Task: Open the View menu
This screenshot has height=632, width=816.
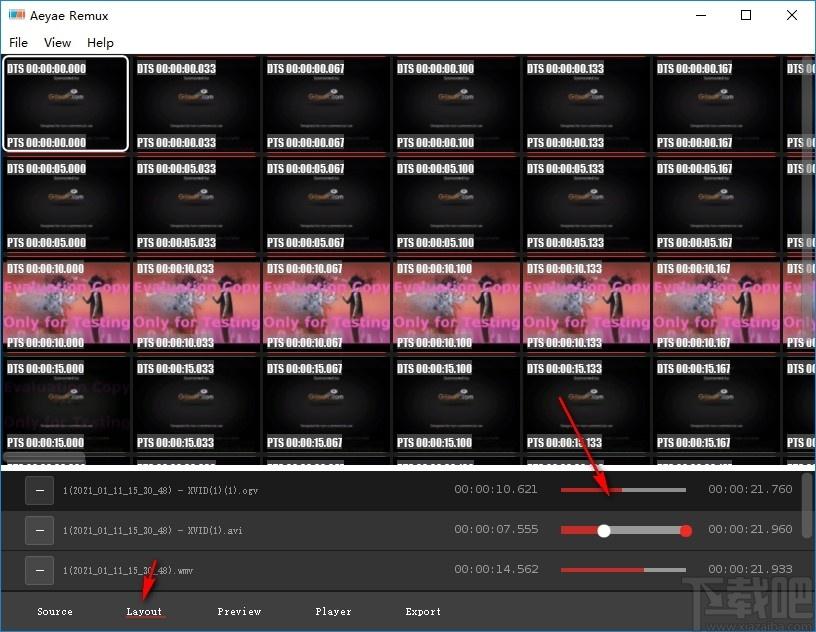Action: (57, 43)
